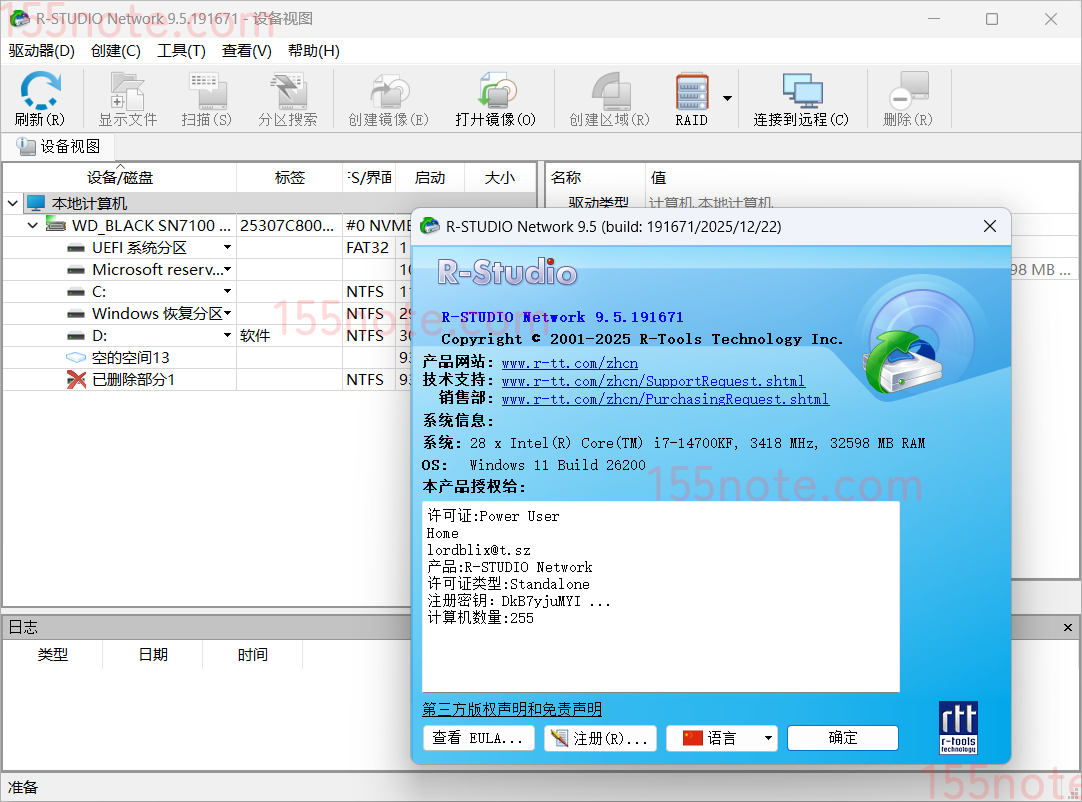This screenshot has height=802, width=1082.
Task: Open dropdown arrow next to RAID
Action: pos(727,98)
